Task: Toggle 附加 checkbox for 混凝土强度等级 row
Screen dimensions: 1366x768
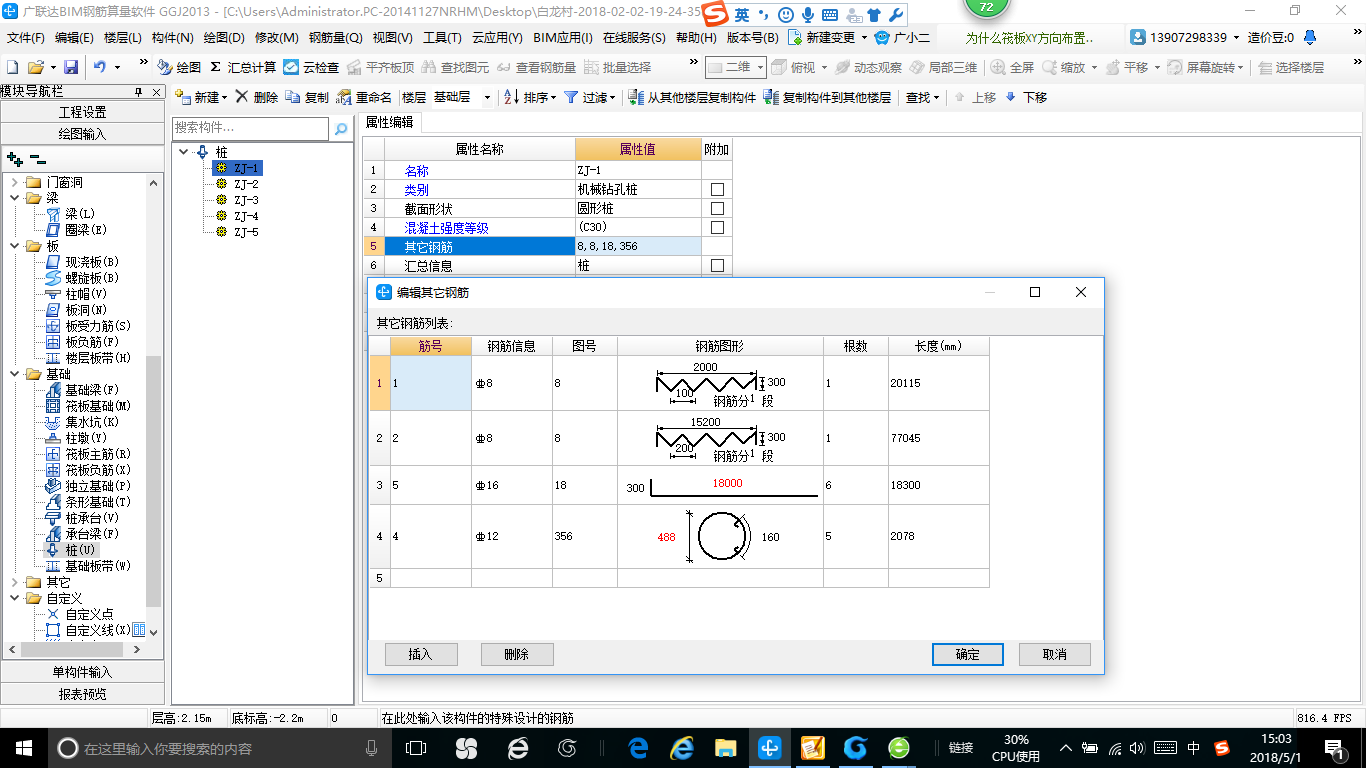Action: (717, 227)
